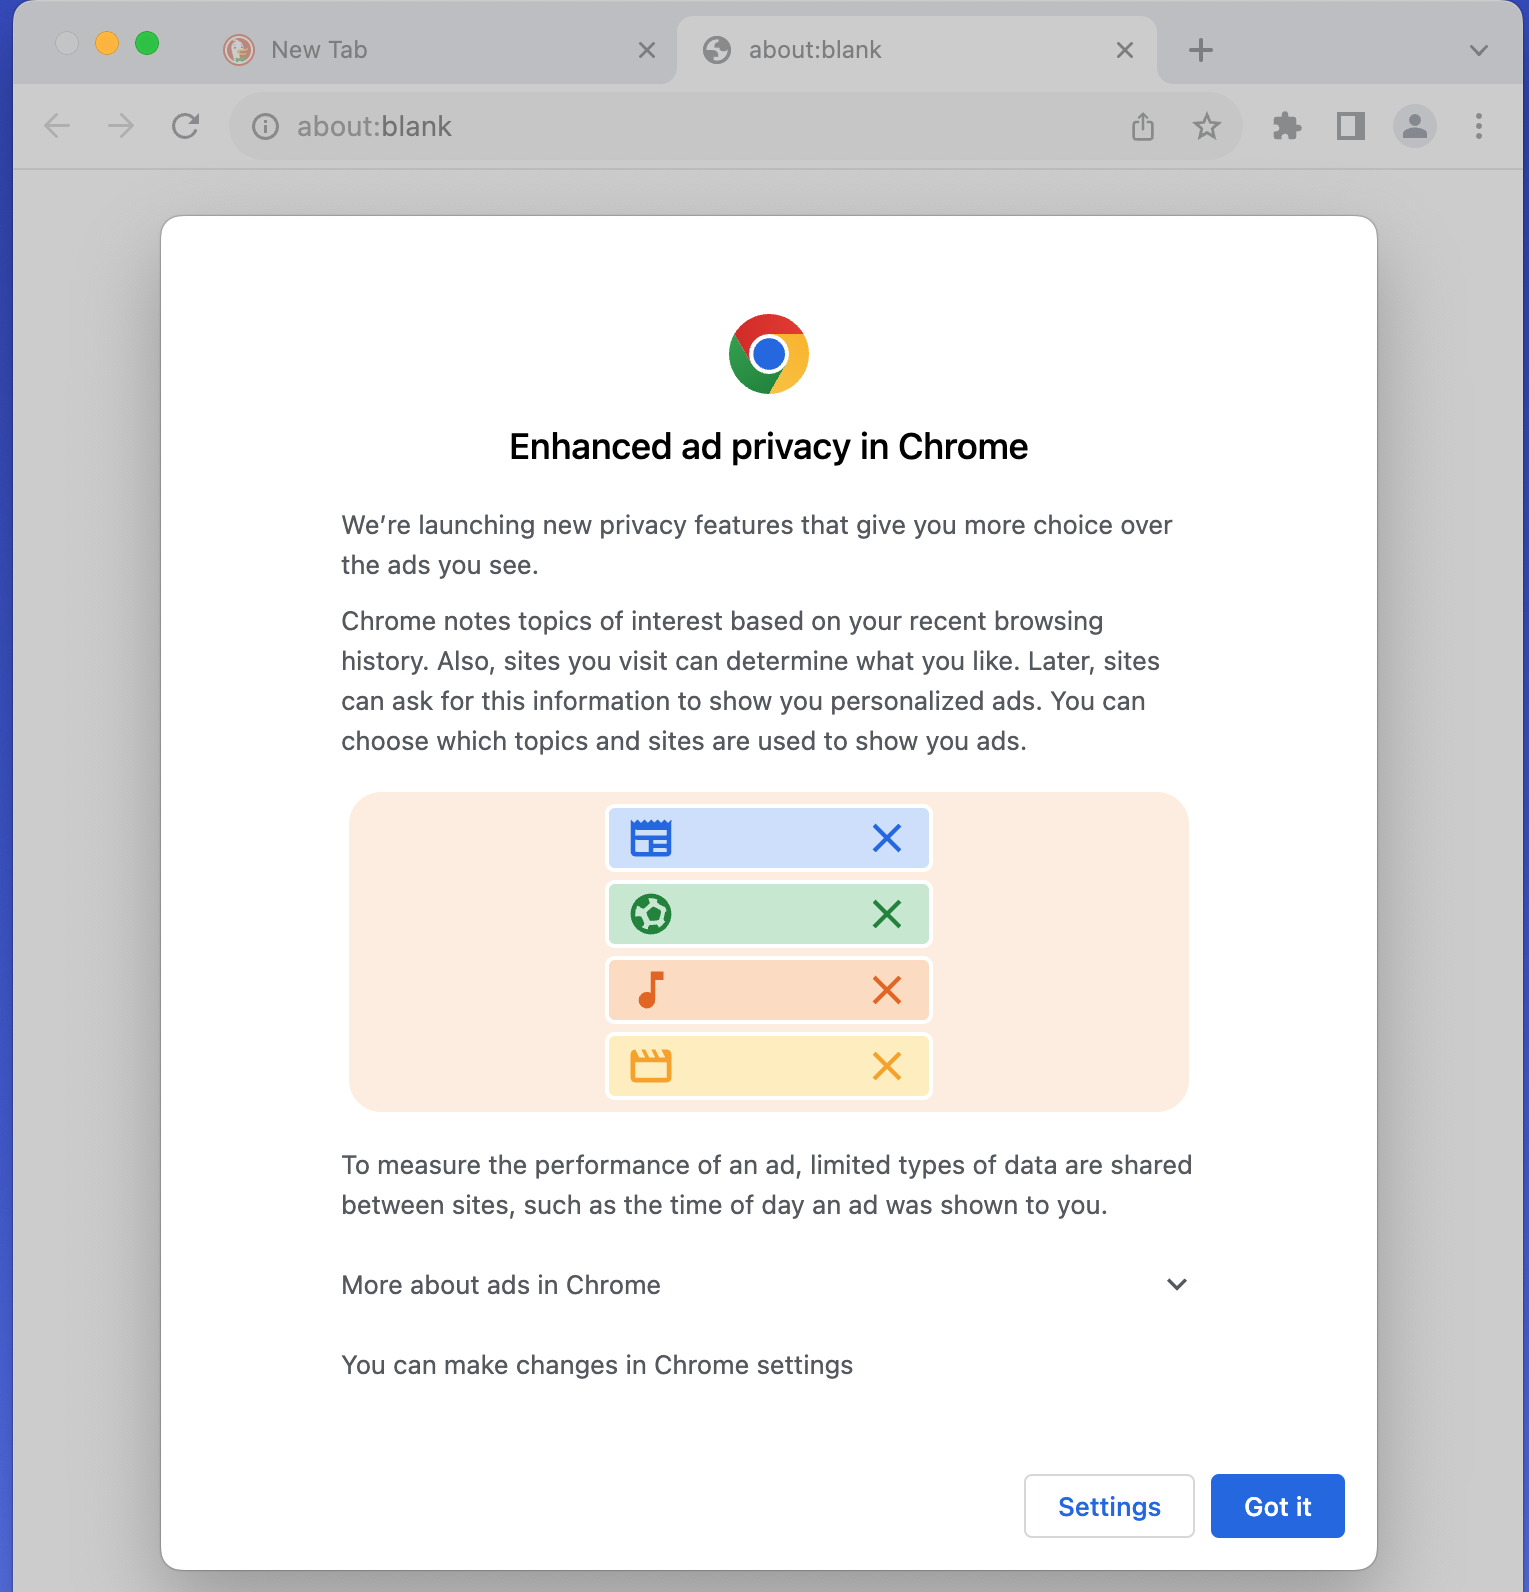The image size is (1529, 1592).
Task: Bookmark this page with star icon
Action: pos(1207,126)
